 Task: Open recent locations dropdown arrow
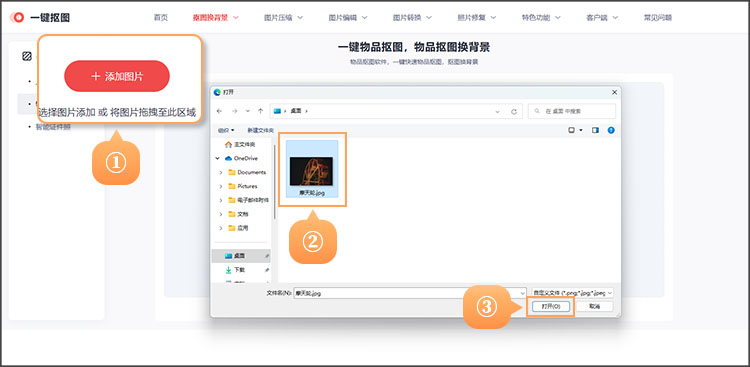coord(248,111)
